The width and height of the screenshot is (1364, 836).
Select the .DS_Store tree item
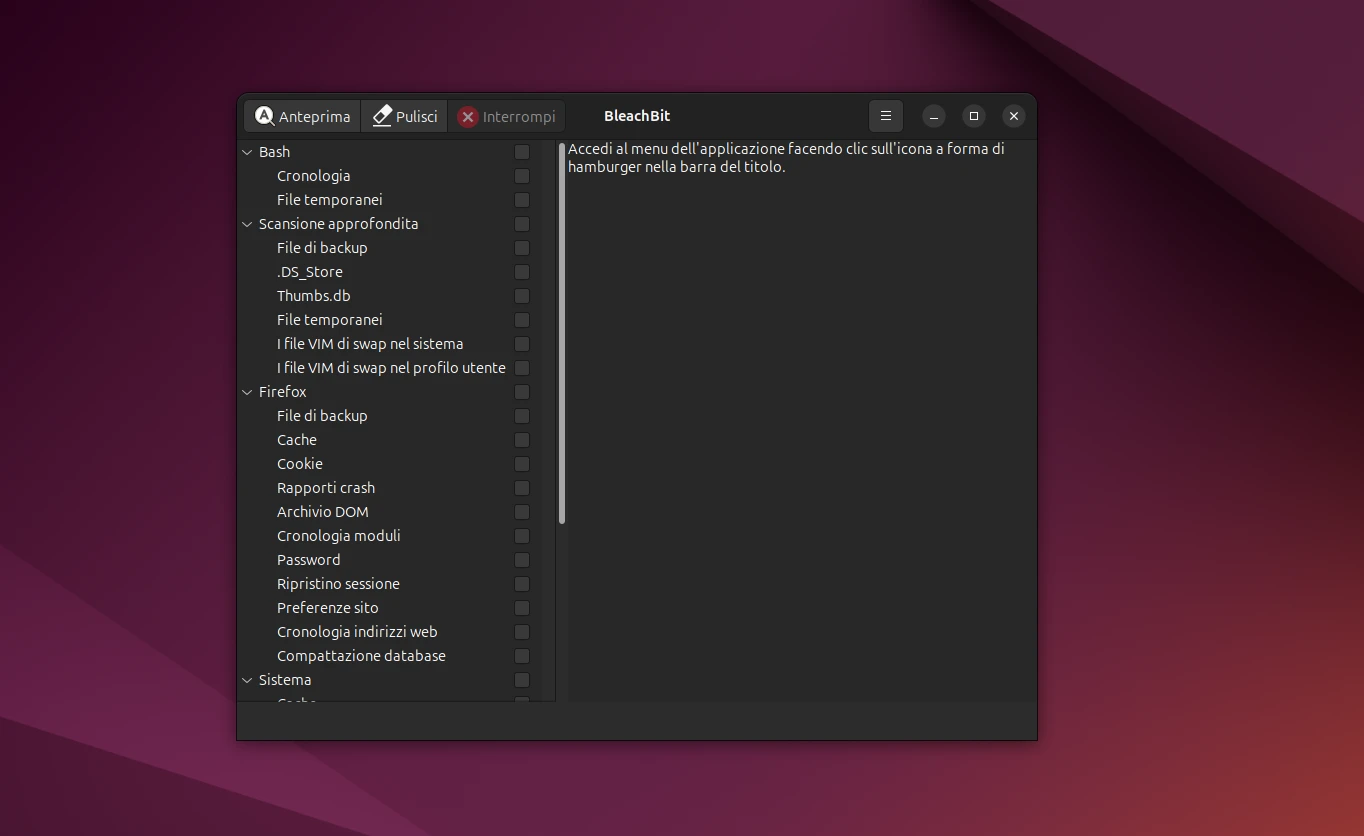click(310, 272)
